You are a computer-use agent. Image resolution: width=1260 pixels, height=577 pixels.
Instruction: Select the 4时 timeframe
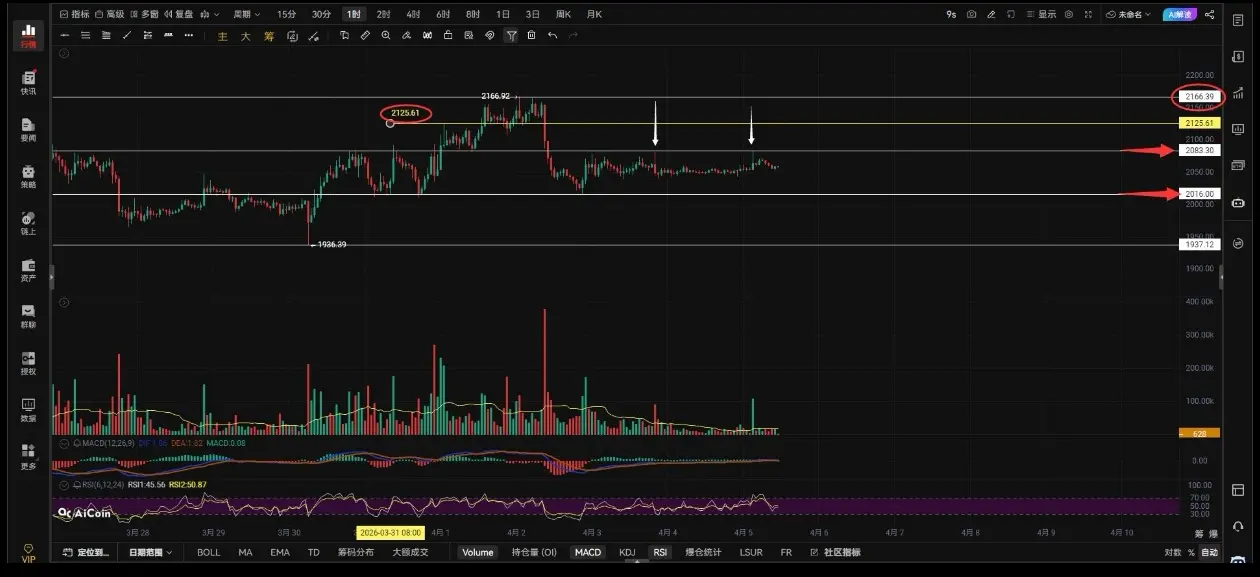pyautogui.click(x=413, y=14)
